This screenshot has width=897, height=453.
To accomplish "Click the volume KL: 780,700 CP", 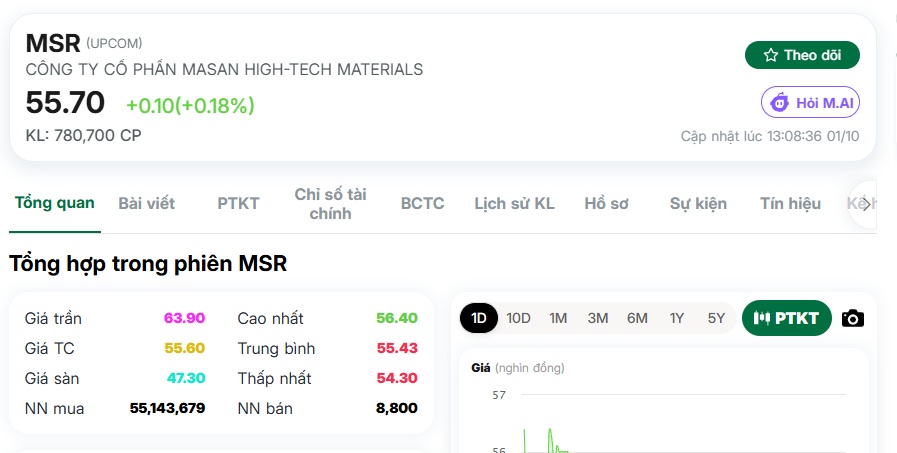I will click(x=84, y=136).
